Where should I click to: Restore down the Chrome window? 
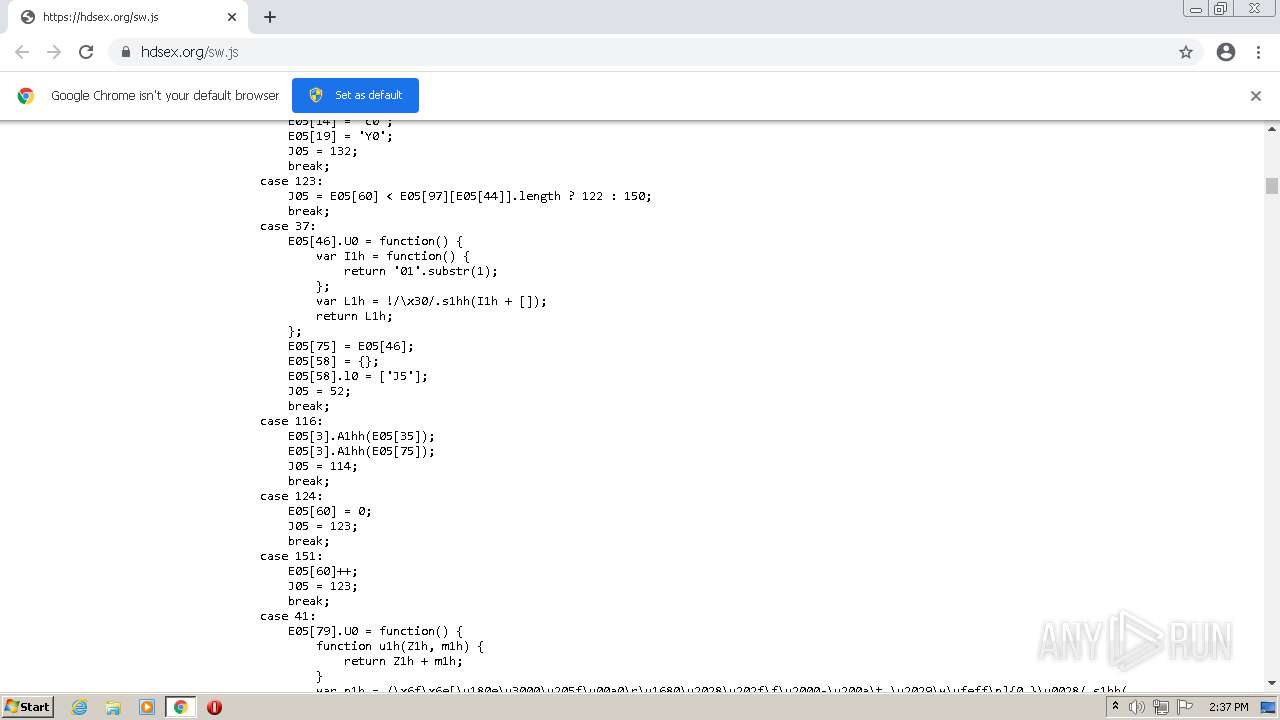(1221, 9)
